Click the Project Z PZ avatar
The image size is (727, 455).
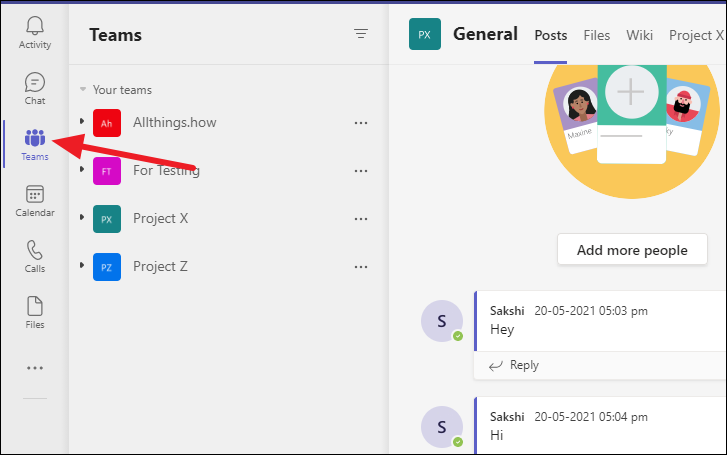tap(107, 267)
